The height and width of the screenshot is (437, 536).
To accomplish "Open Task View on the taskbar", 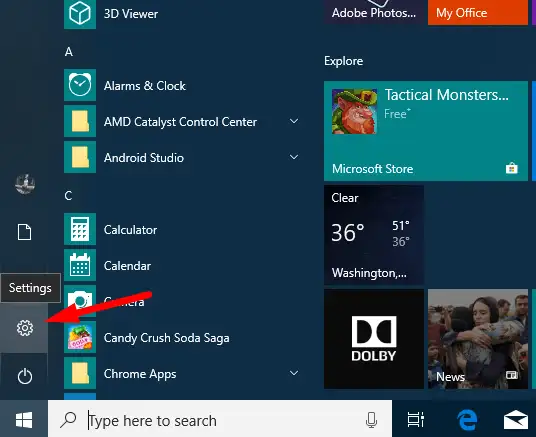I will (x=416, y=420).
